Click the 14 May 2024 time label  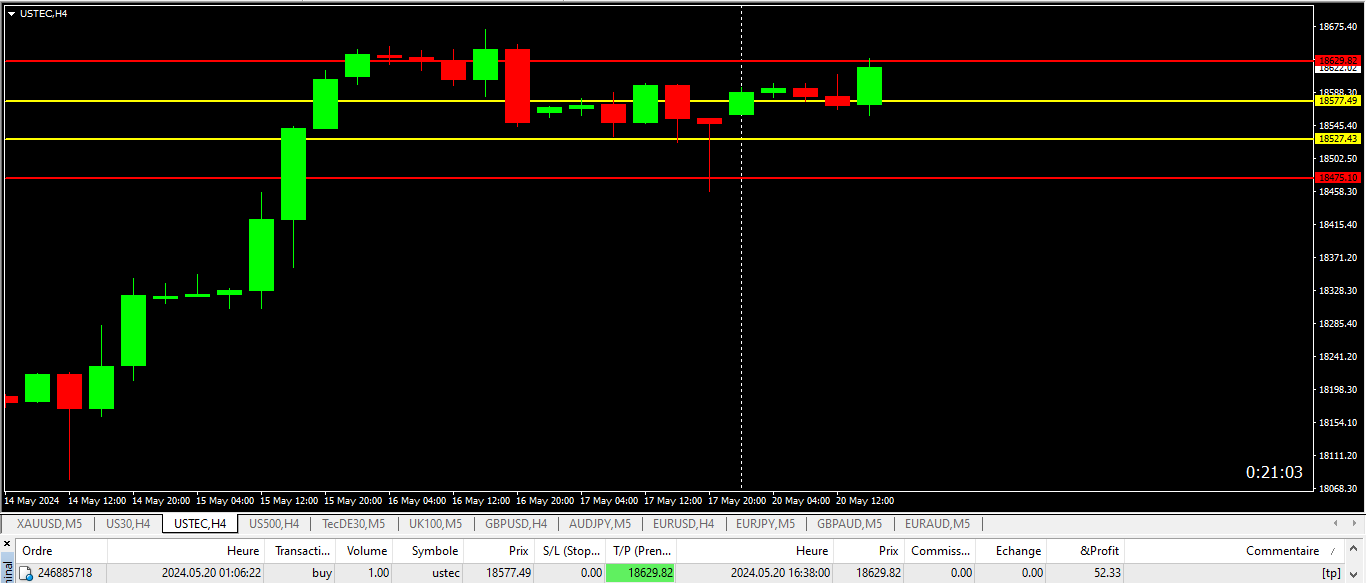tap(32, 500)
